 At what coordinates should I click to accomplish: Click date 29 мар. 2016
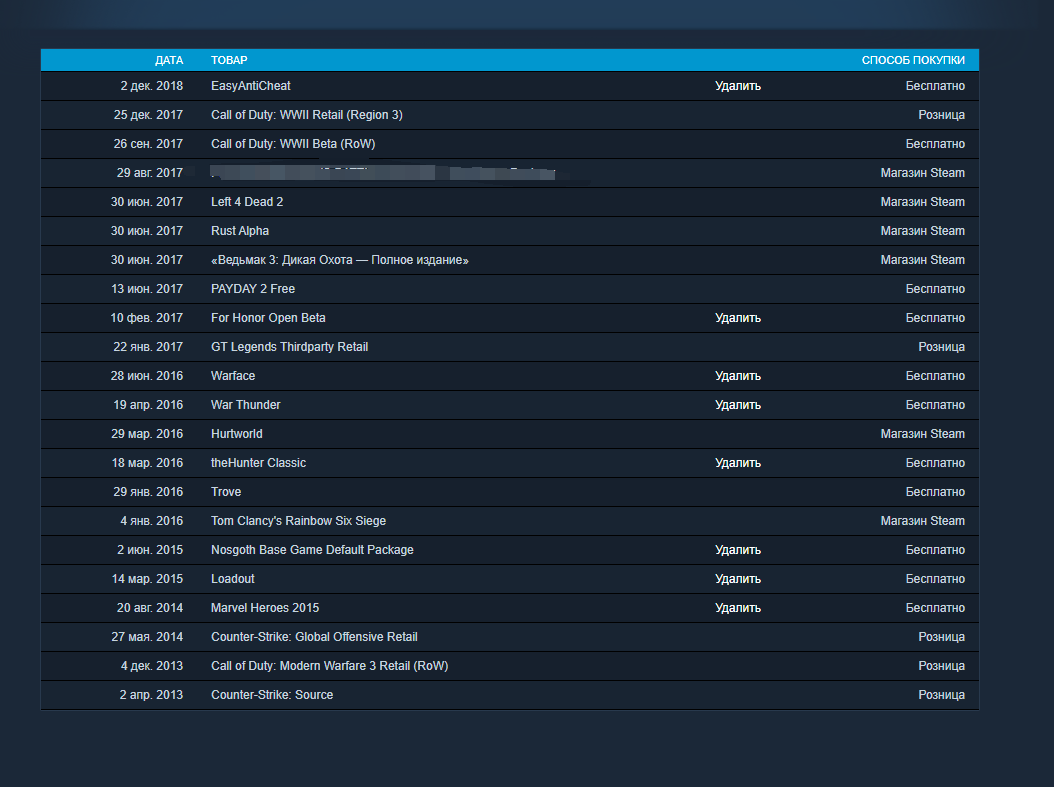point(147,434)
